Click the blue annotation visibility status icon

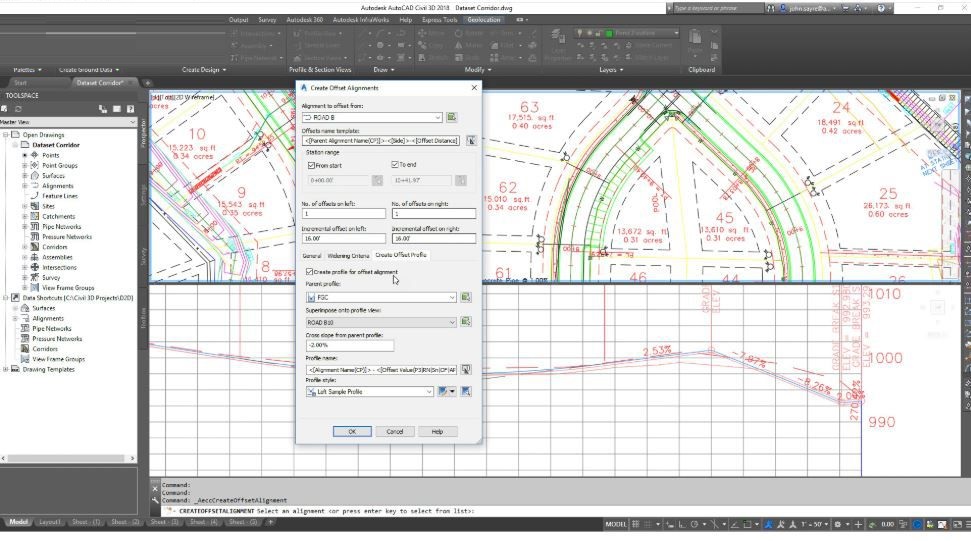(769, 524)
